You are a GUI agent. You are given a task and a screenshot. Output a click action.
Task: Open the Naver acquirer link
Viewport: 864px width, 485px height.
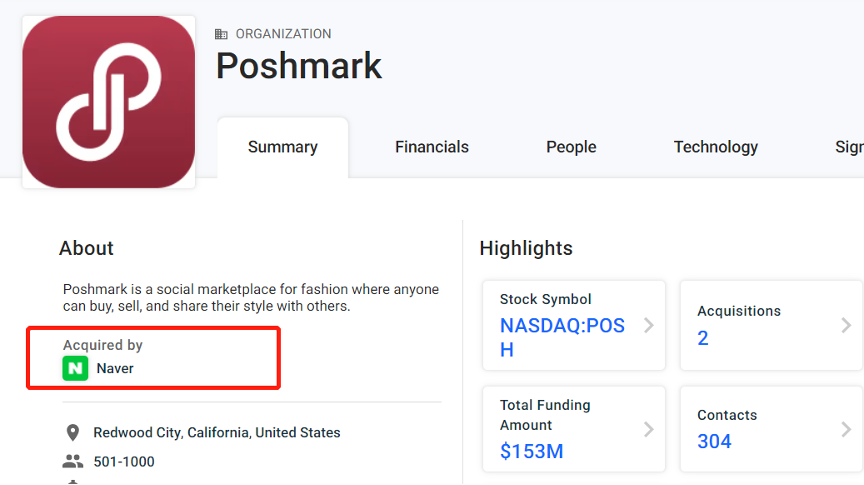point(115,368)
